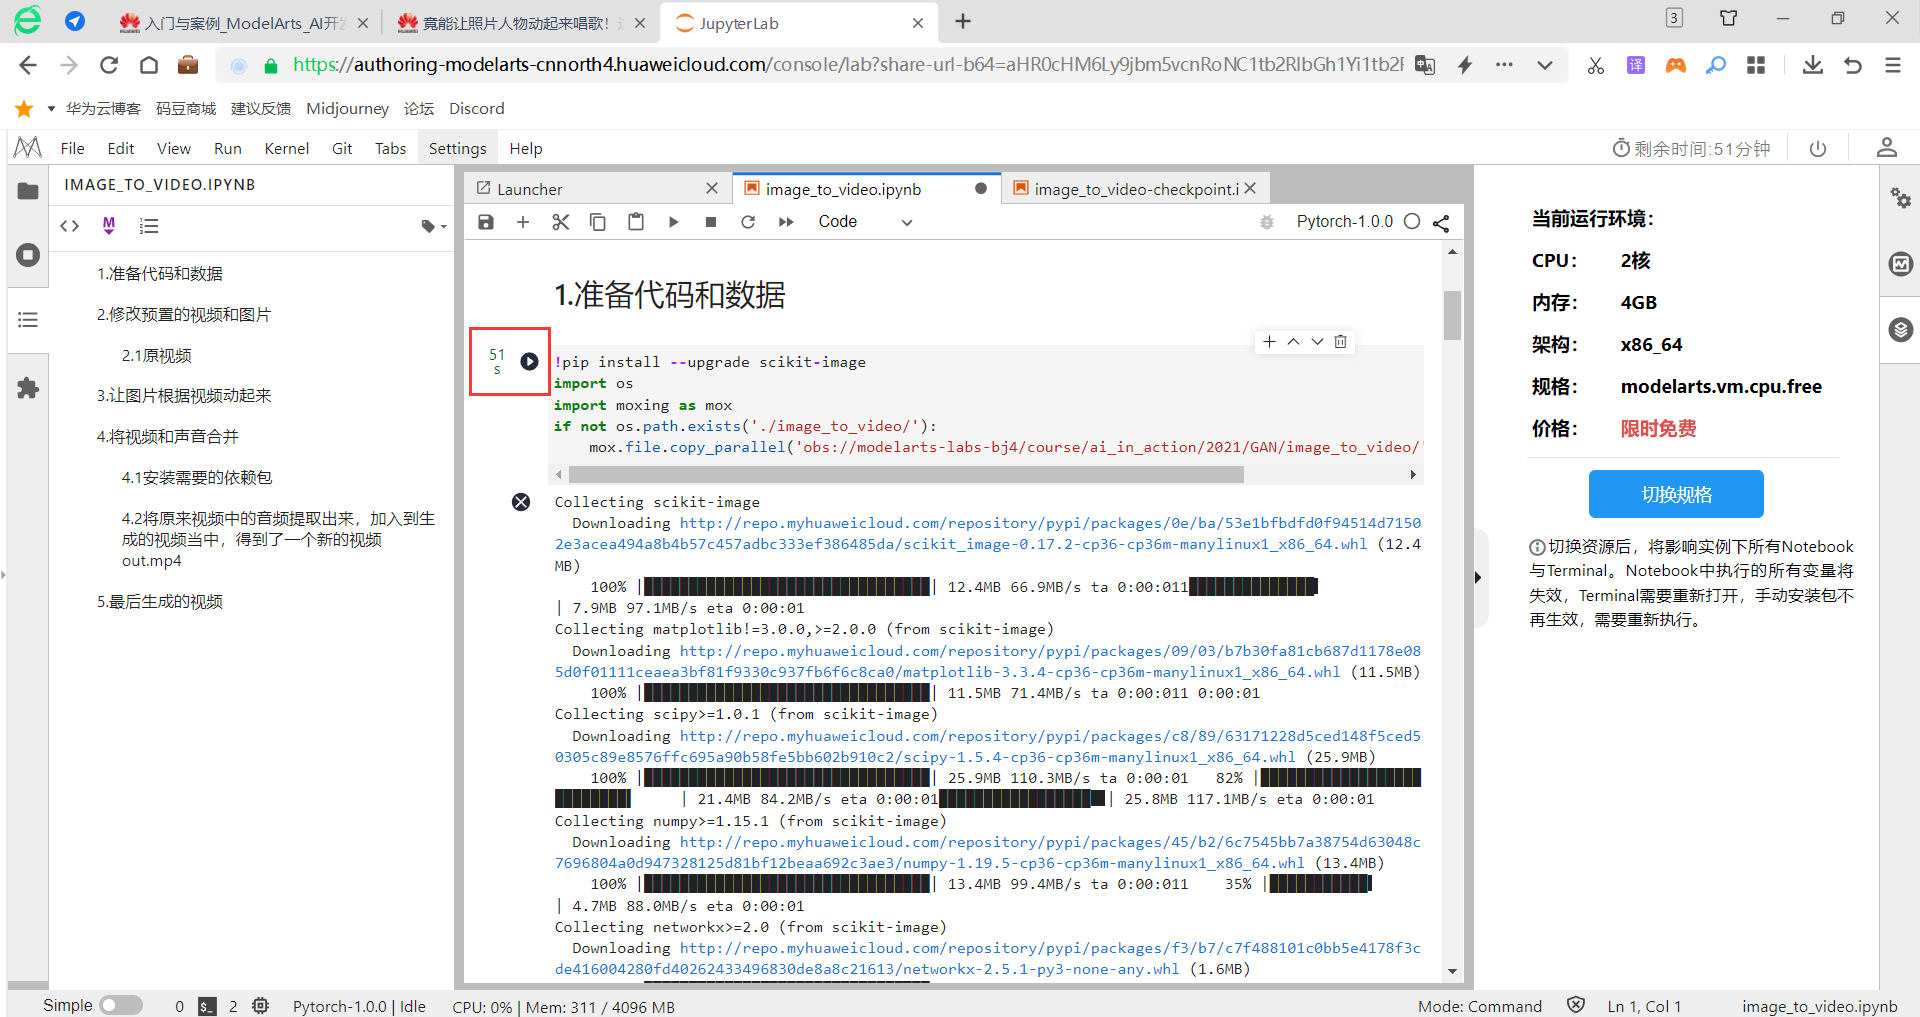Share the notebook using share icon
The height and width of the screenshot is (1017, 1920).
click(1441, 222)
